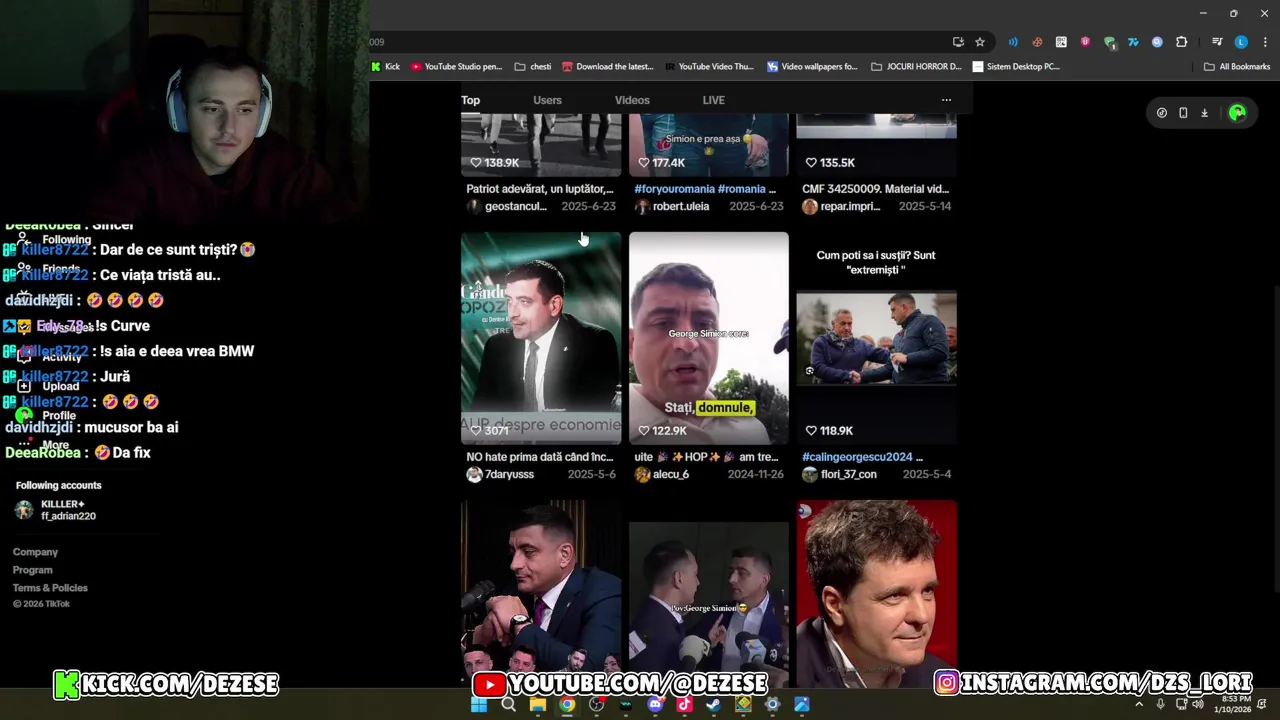This screenshot has height=720, width=1280.
Task: Open the media controls icon in Chrome toolbar
Action: coord(1217,42)
